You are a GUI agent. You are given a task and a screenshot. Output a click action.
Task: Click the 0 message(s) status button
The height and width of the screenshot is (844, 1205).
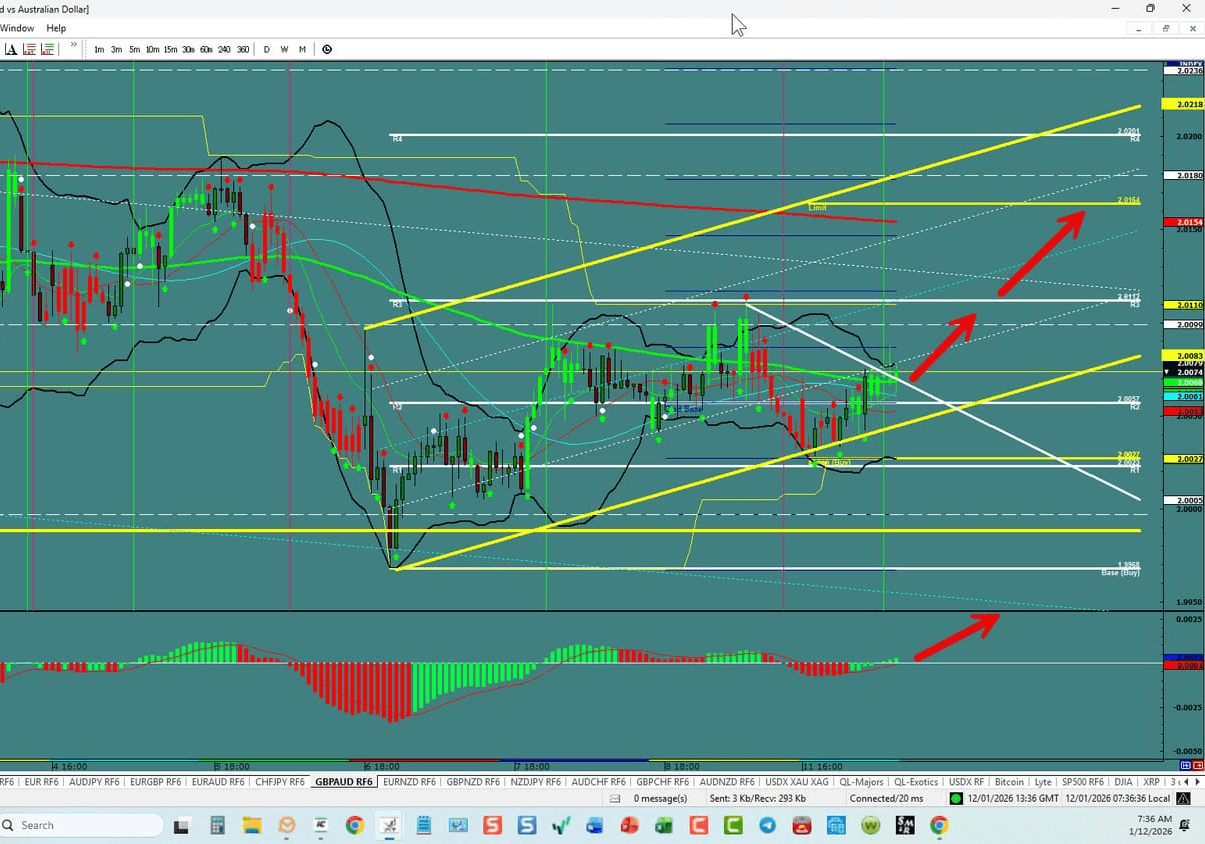662,798
